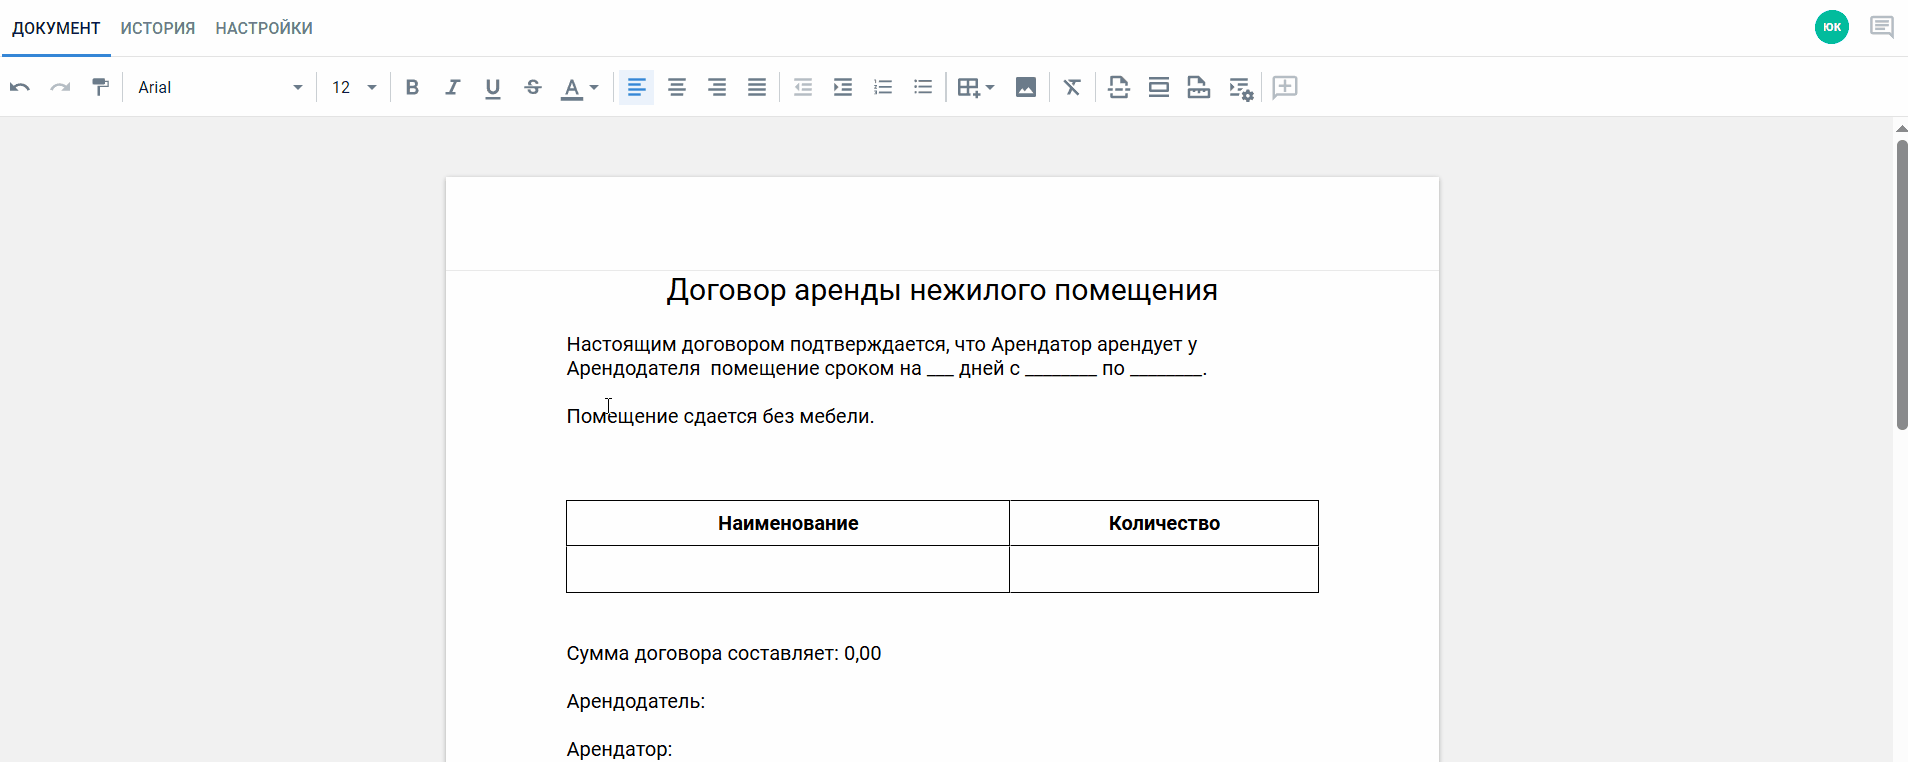
Task: Justify the text alignment
Action: coord(757,87)
